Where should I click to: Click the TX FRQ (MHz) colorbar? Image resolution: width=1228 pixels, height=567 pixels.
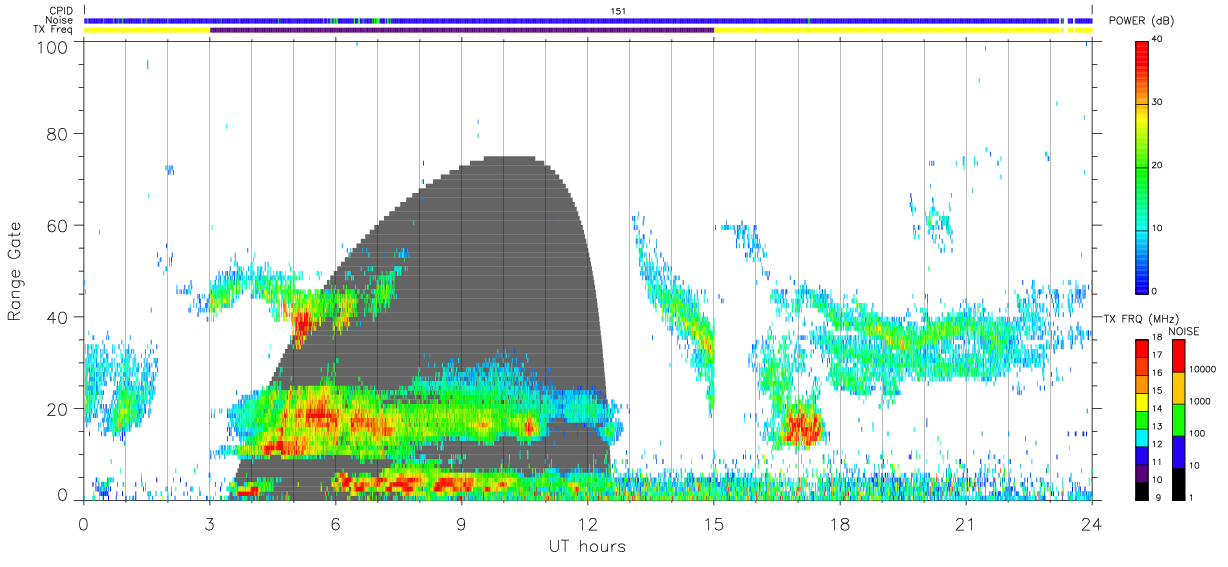1143,420
